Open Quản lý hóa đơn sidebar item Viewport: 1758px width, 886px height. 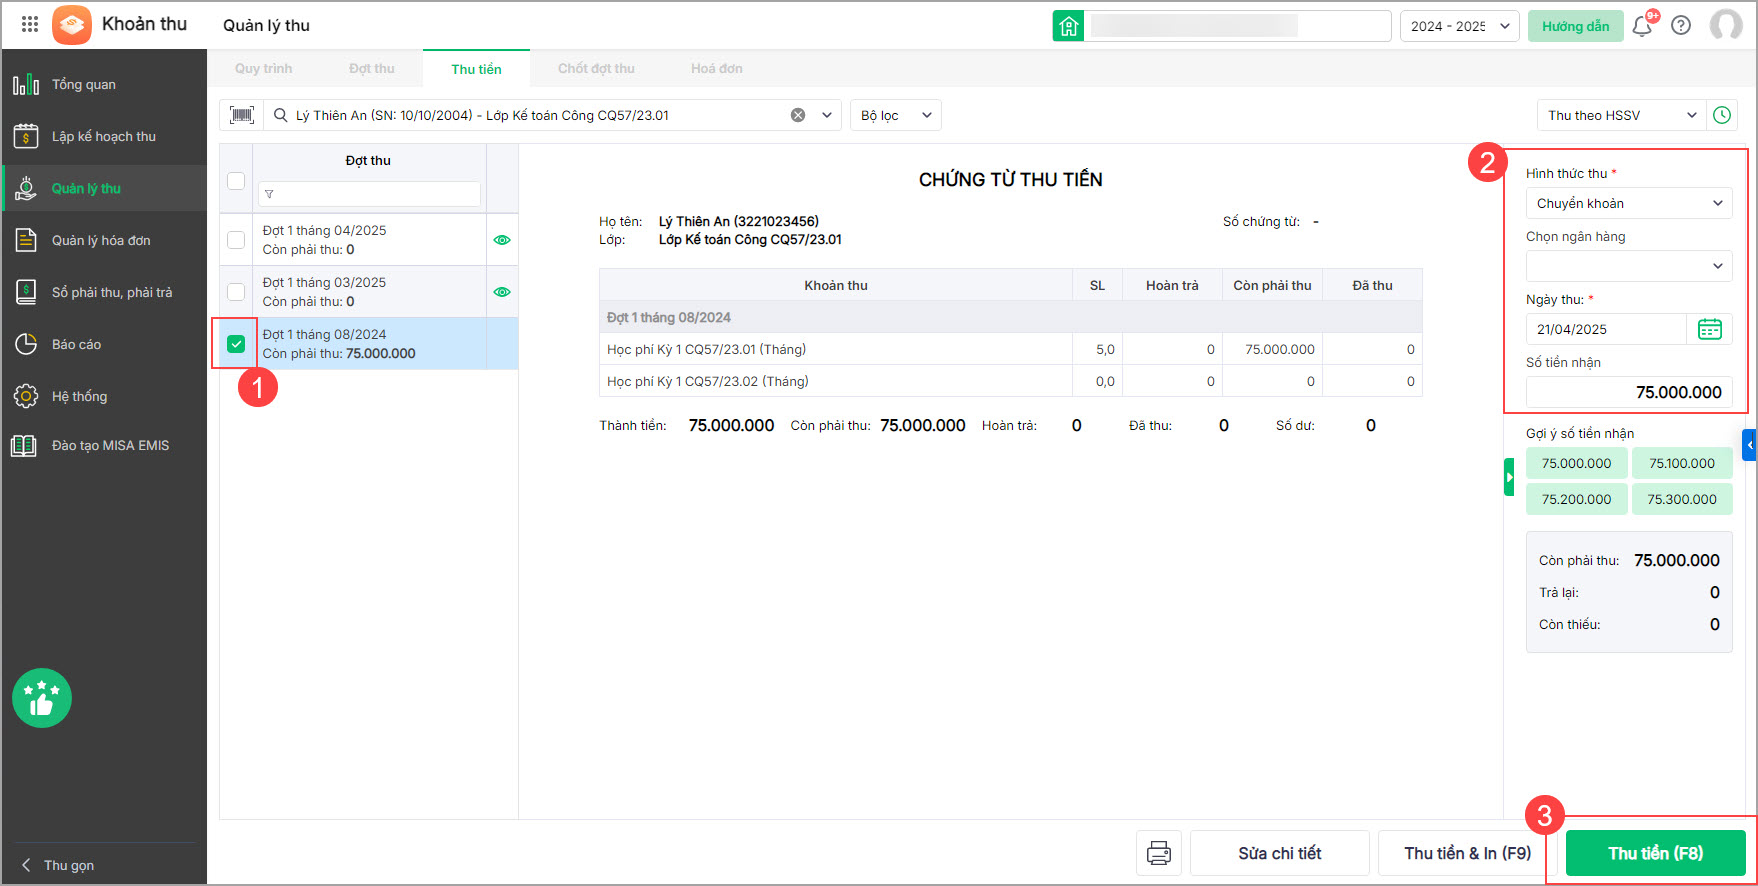pos(104,240)
